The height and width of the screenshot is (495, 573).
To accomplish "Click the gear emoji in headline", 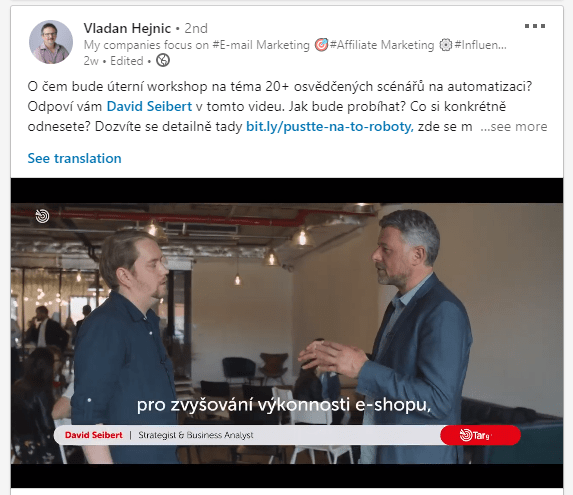I will click(445, 45).
